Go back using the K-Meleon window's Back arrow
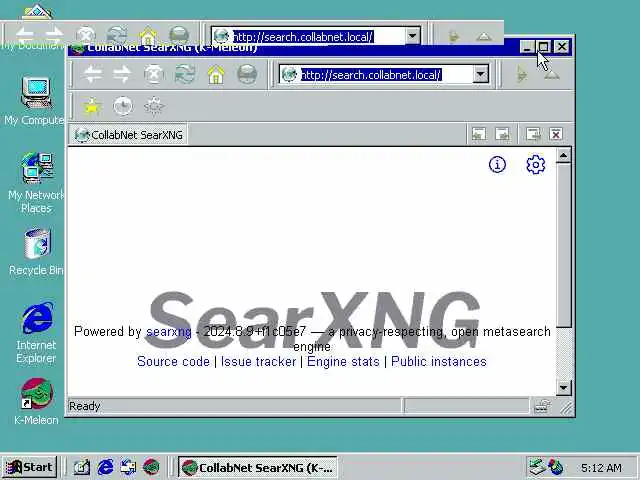Screen dimensions: 640x480 (x=93, y=75)
